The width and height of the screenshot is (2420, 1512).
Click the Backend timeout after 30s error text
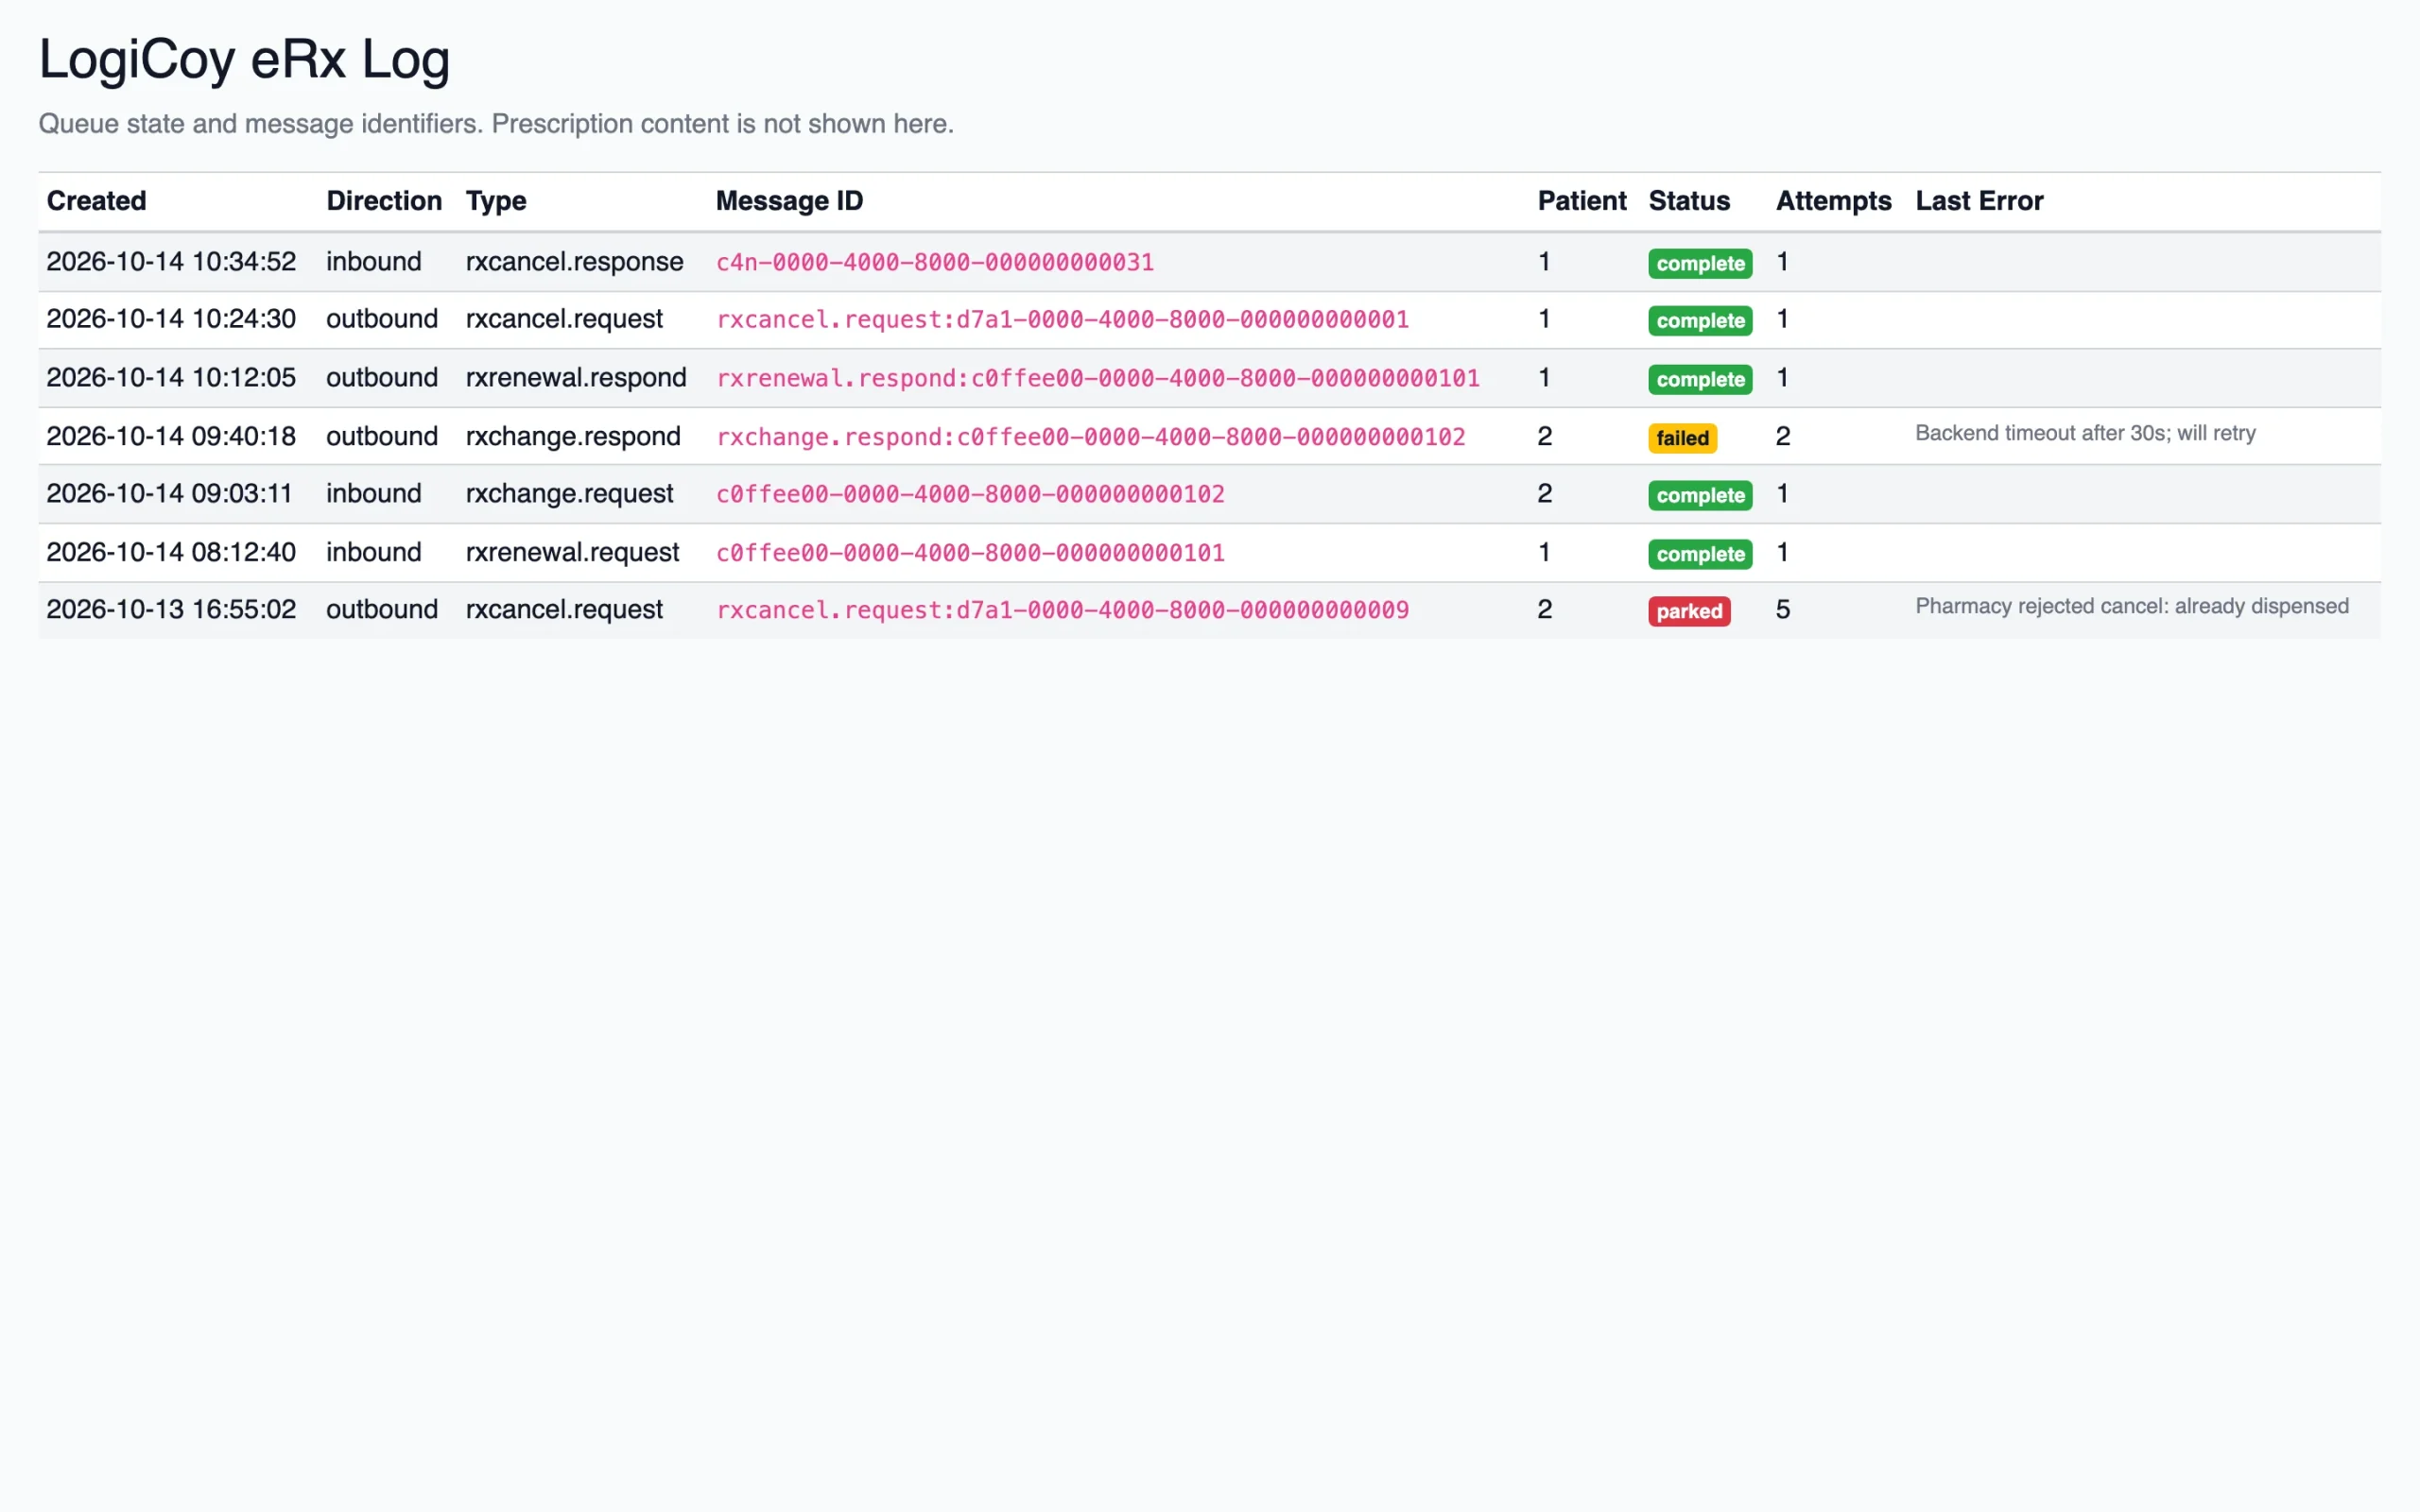pos(2085,433)
